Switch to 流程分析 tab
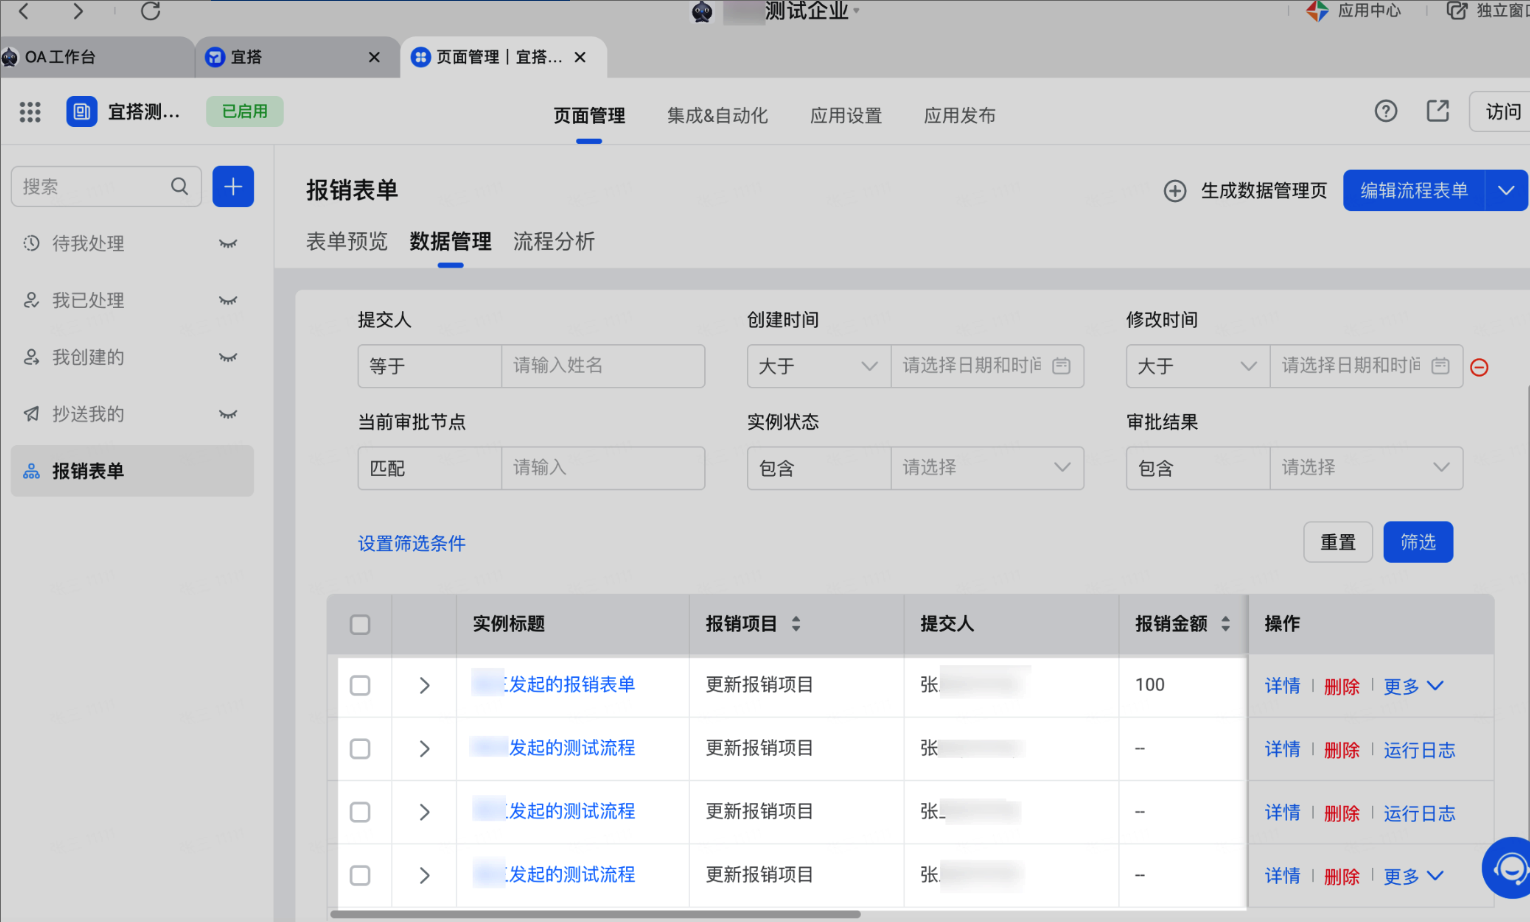This screenshot has width=1530, height=922. (554, 242)
